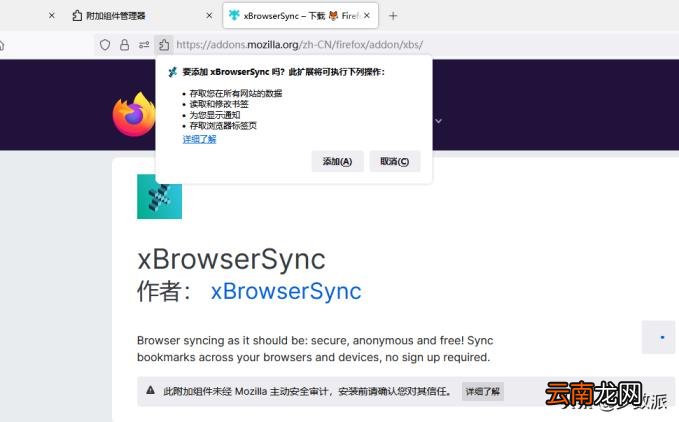Expand the header dropdown chevron right of the popup
This screenshot has width=679, height=422.
438,121
